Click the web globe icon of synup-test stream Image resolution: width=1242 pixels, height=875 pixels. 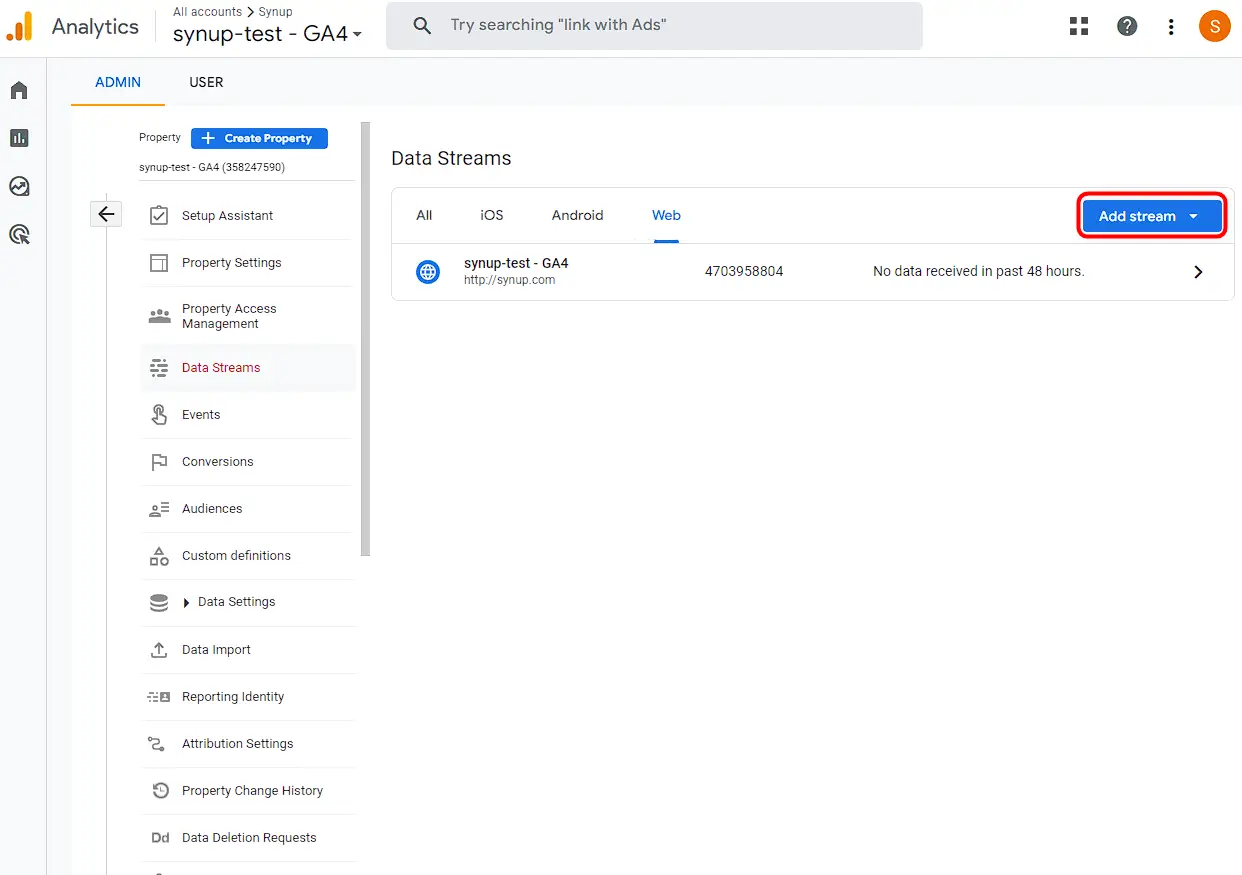(x=428, y=271)
